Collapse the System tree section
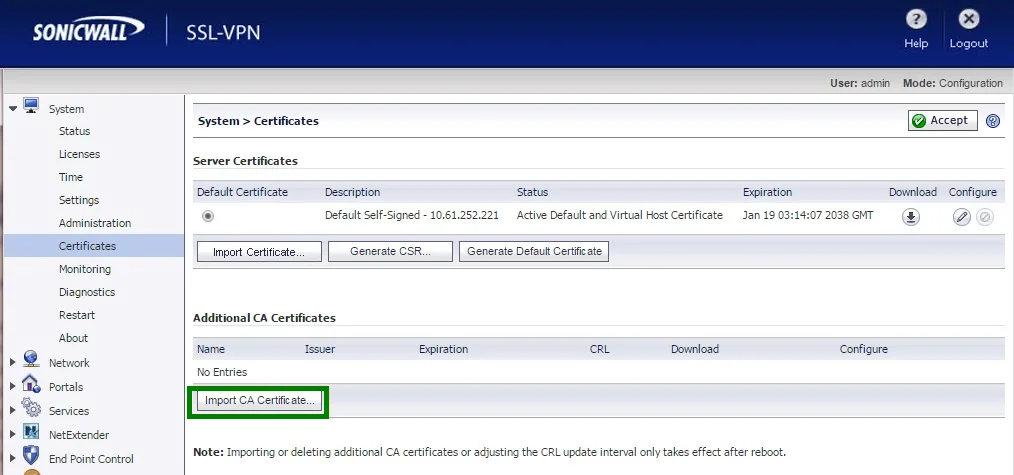 coord(13,108)
